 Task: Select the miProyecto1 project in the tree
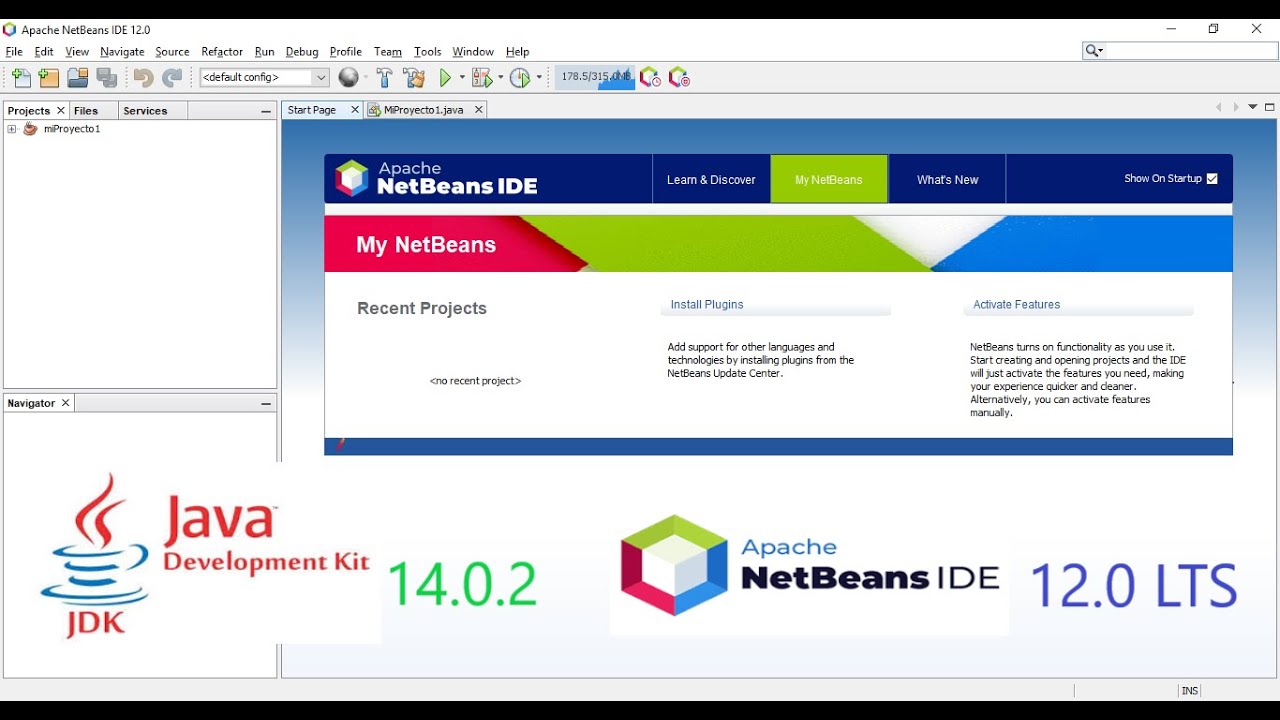(72, 129)
